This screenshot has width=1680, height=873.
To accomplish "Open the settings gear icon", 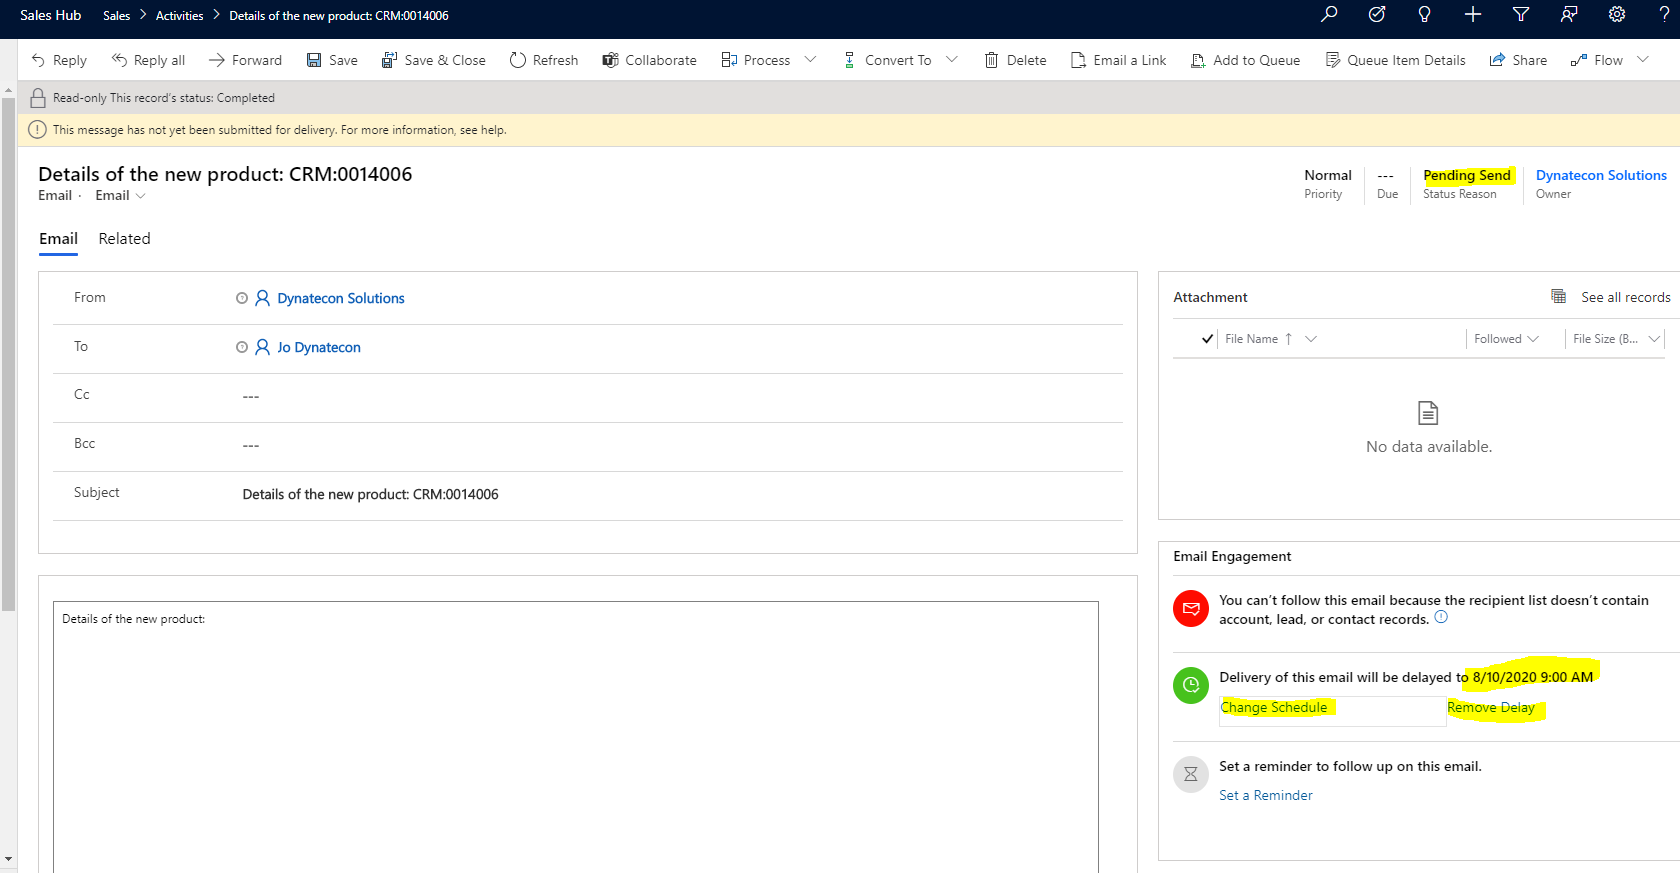I will click(x=1617, y=14).
